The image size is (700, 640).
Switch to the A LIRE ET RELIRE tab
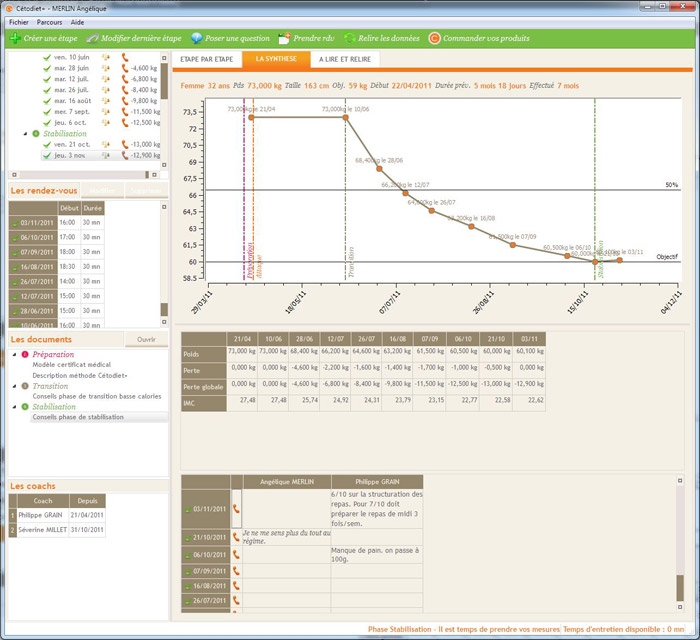(x=345, y=59)
